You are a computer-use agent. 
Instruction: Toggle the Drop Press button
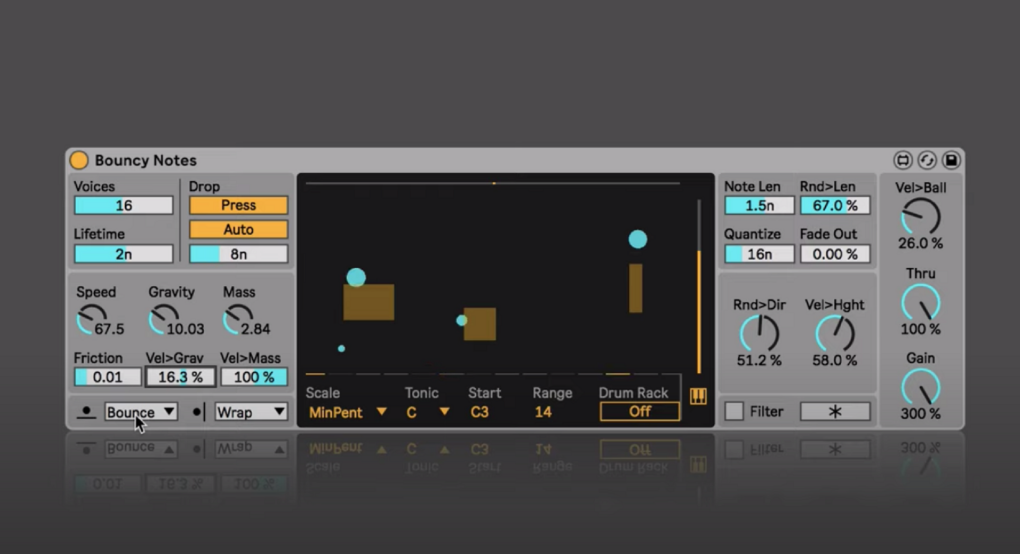[x=238, y=205]
